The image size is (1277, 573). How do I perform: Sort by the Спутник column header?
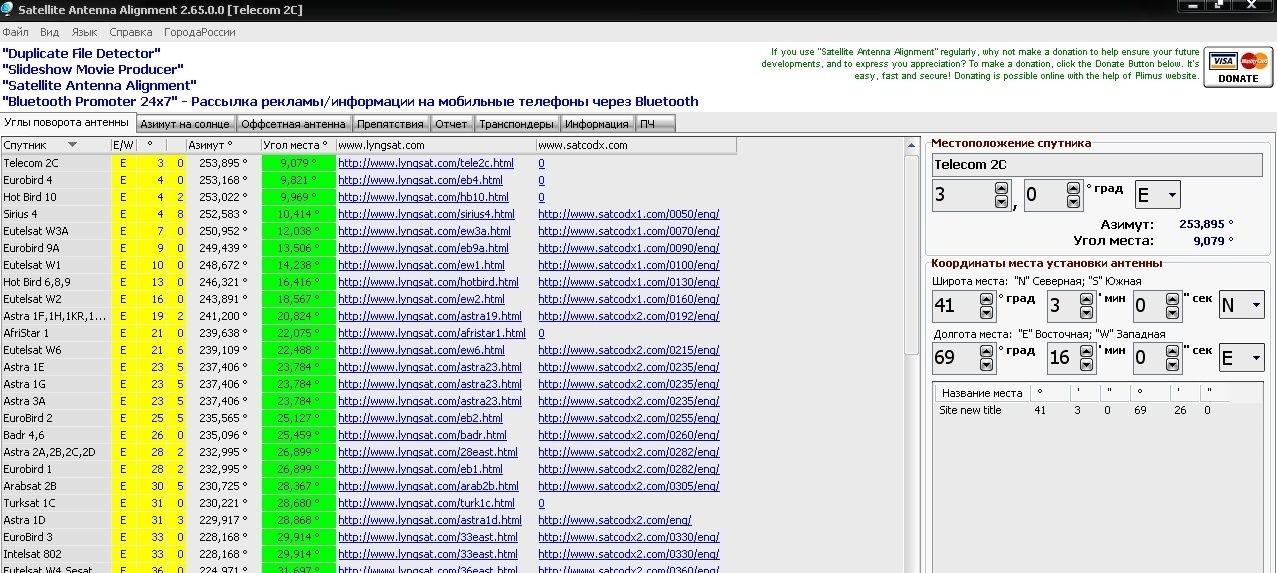click(55, 146)
